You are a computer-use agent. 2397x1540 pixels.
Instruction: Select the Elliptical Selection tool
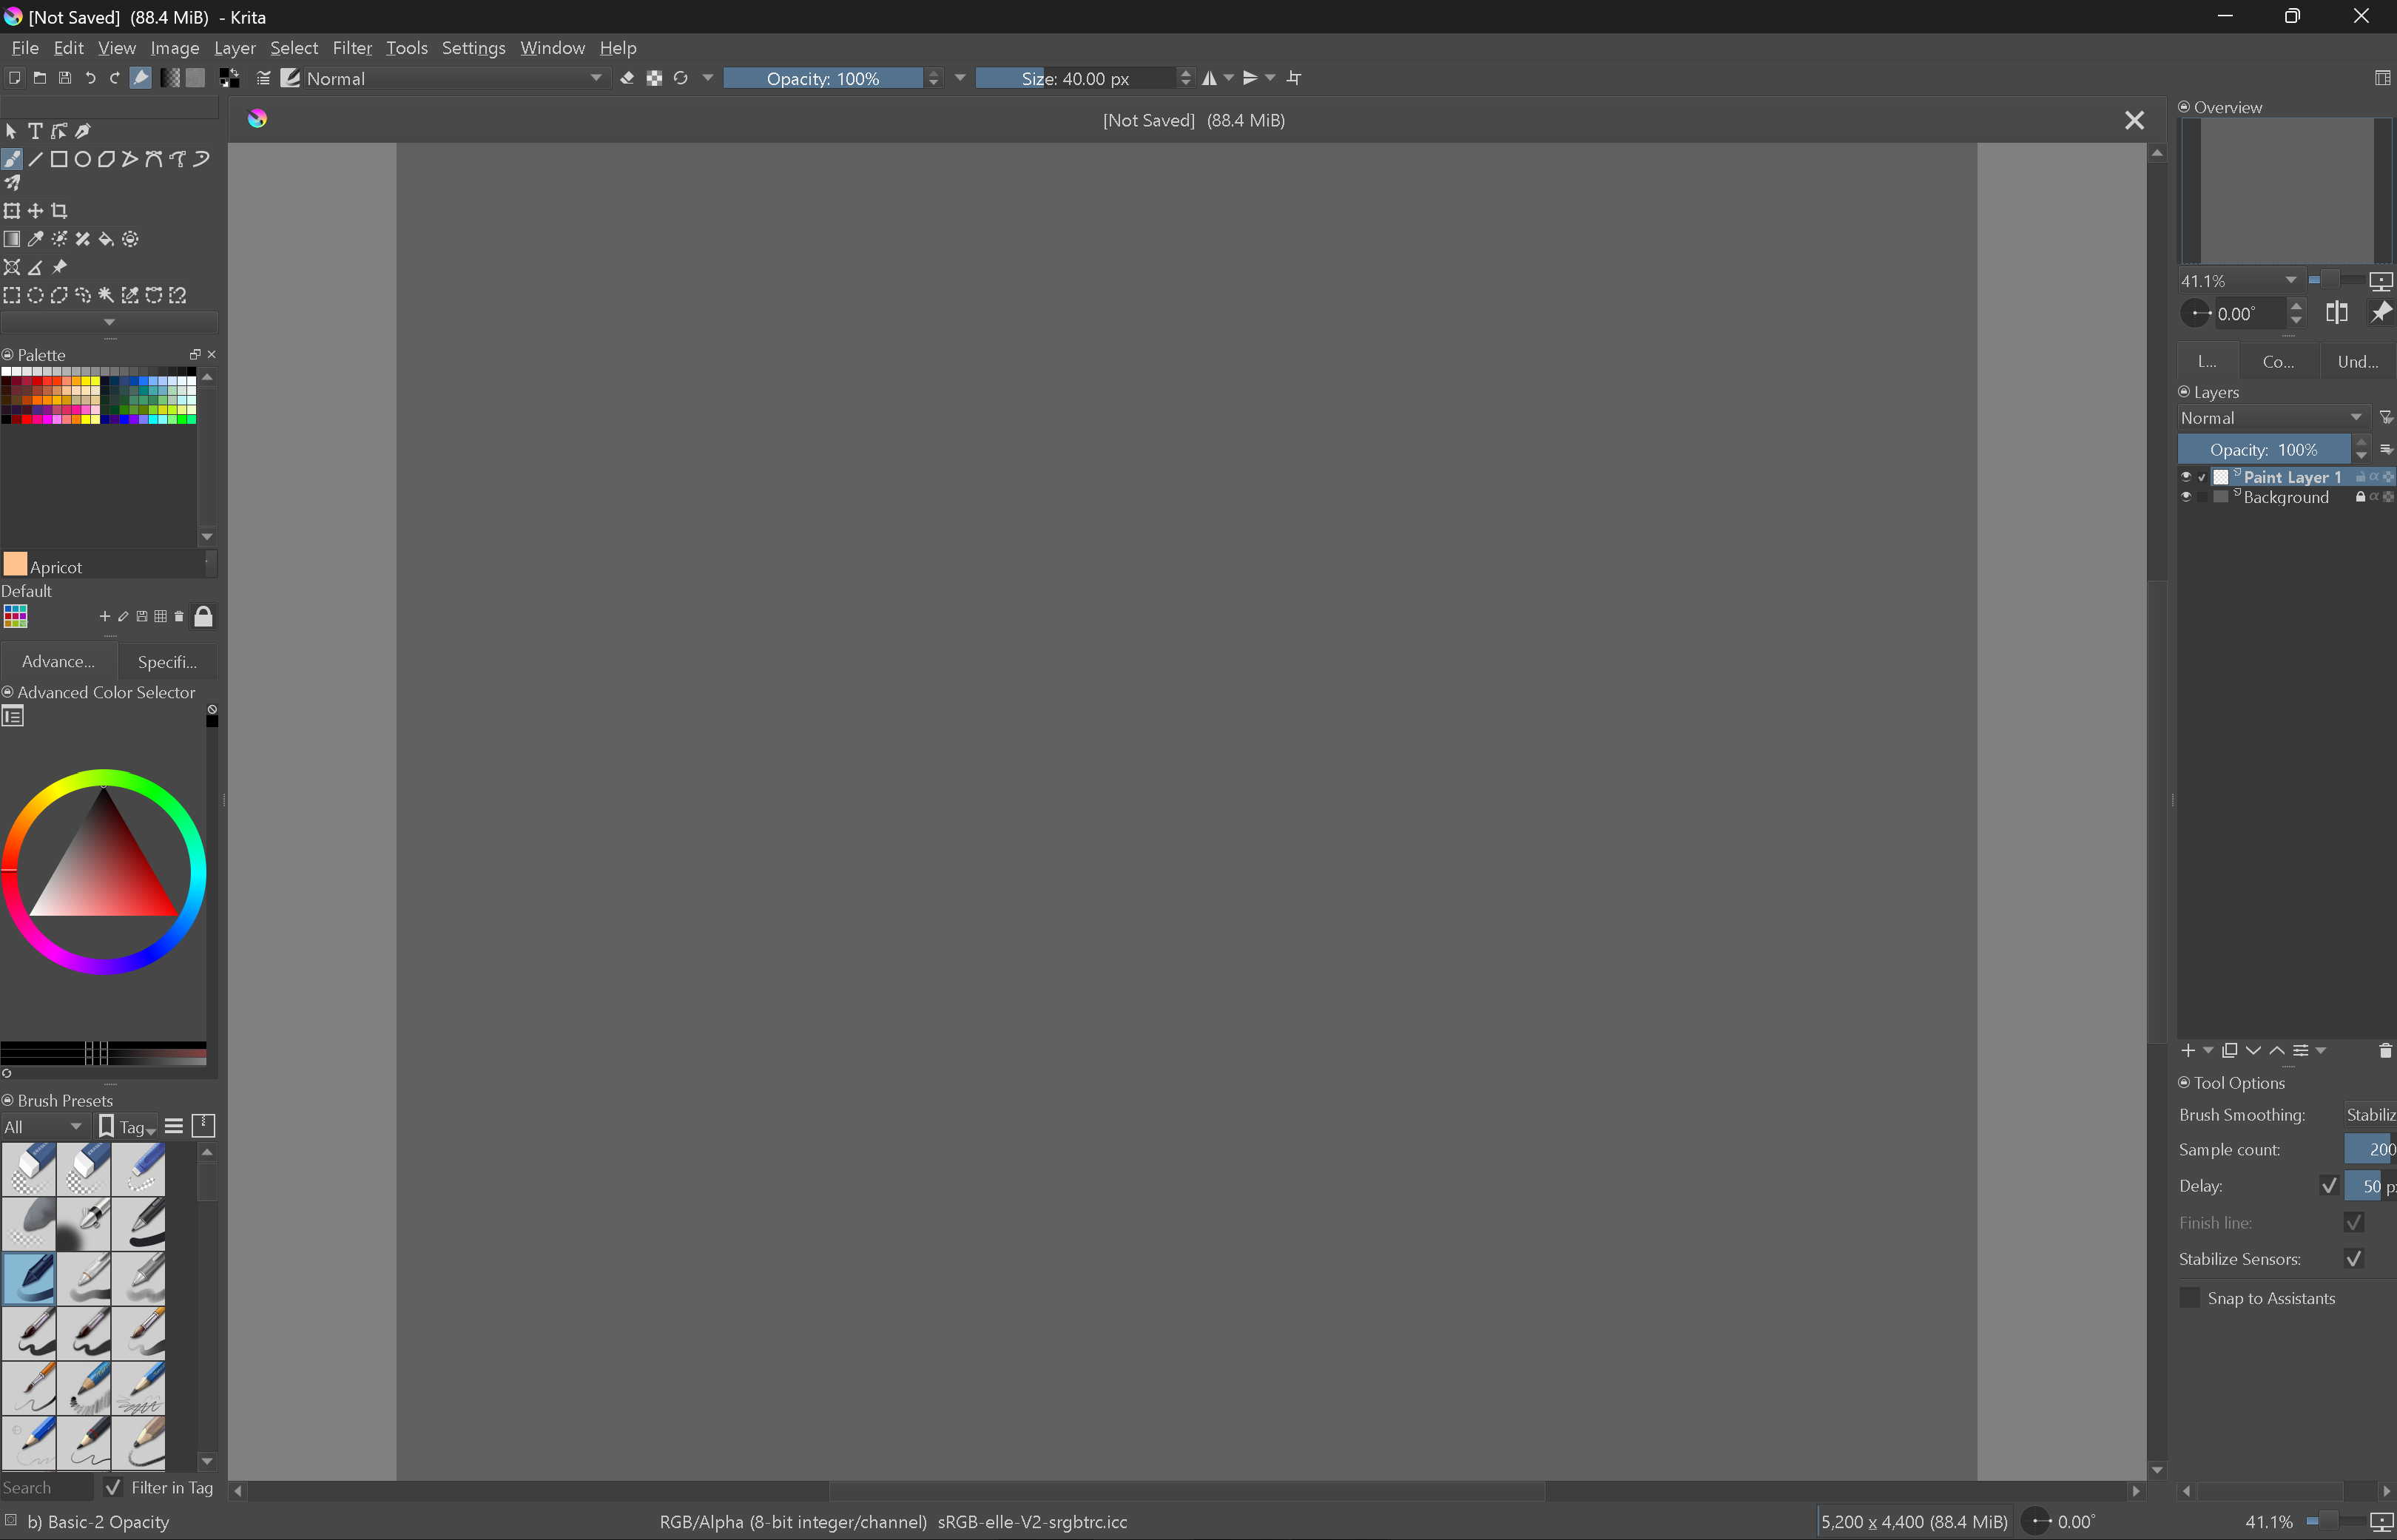[x=35, y=295]
